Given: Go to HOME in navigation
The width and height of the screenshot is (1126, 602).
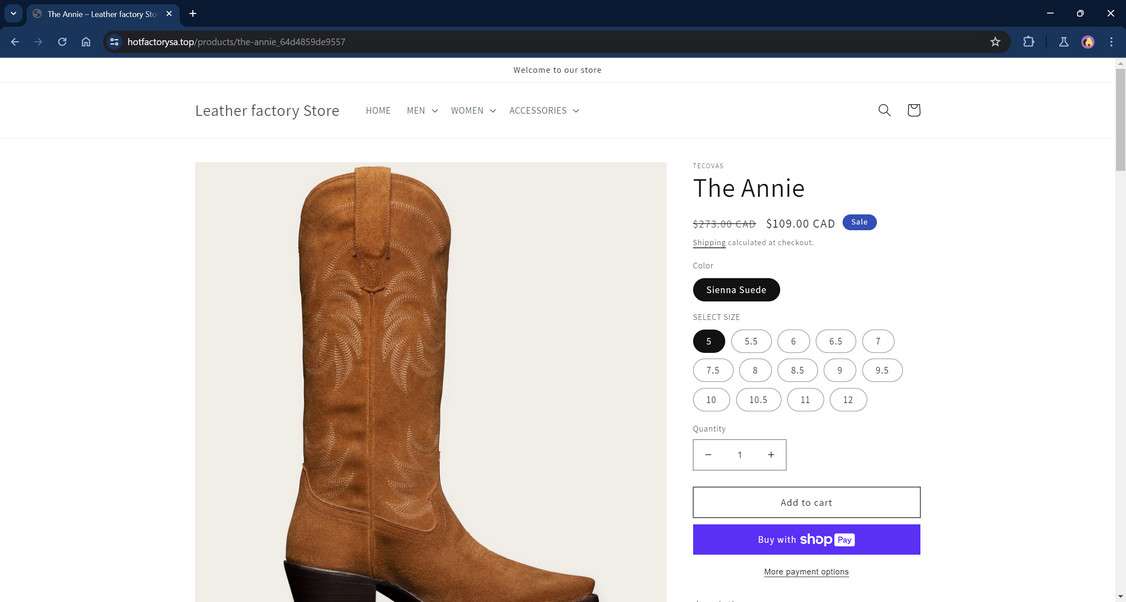Looking at the screenshot, I should coord(378,111).
